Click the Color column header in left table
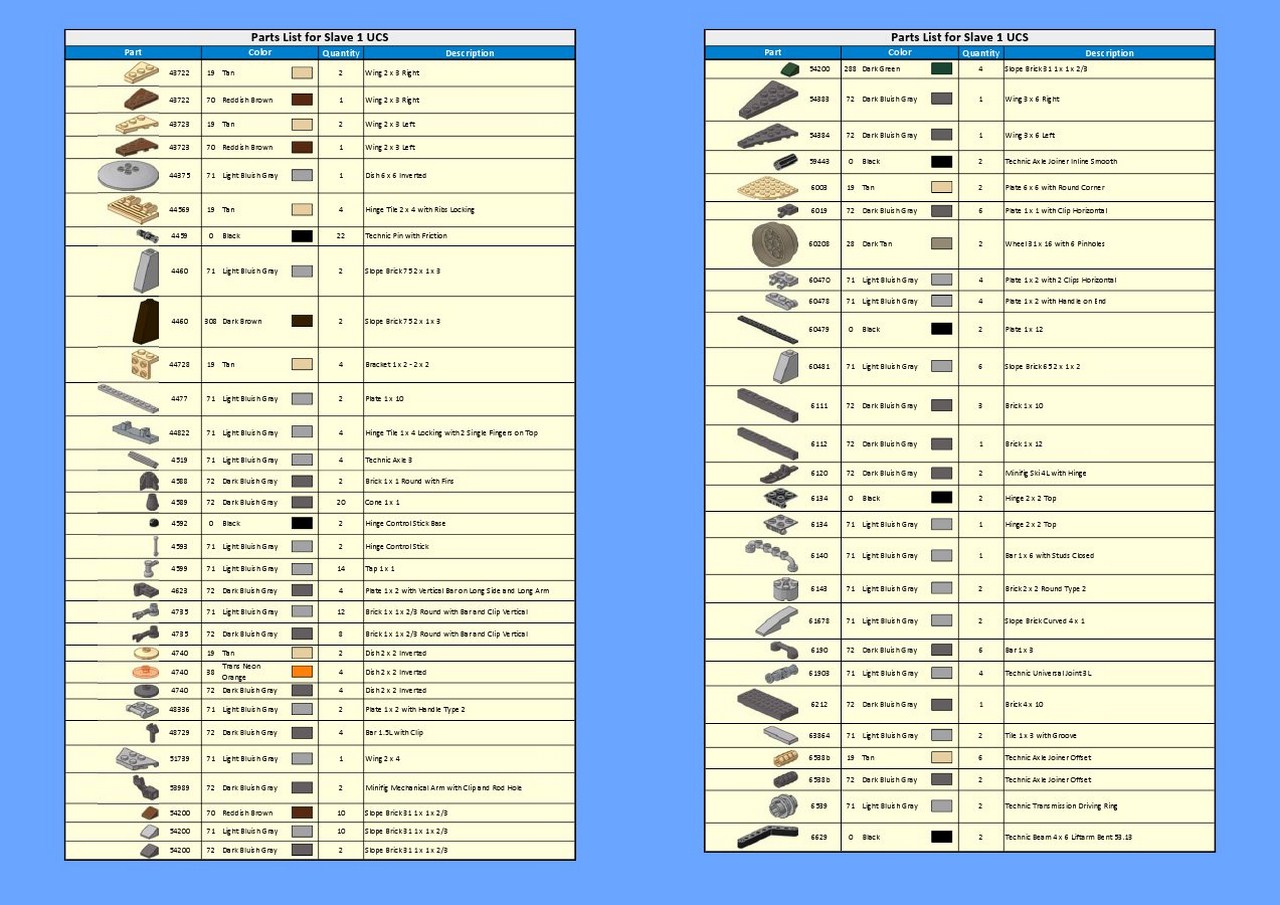1280x905 pixels. (260, 53)
